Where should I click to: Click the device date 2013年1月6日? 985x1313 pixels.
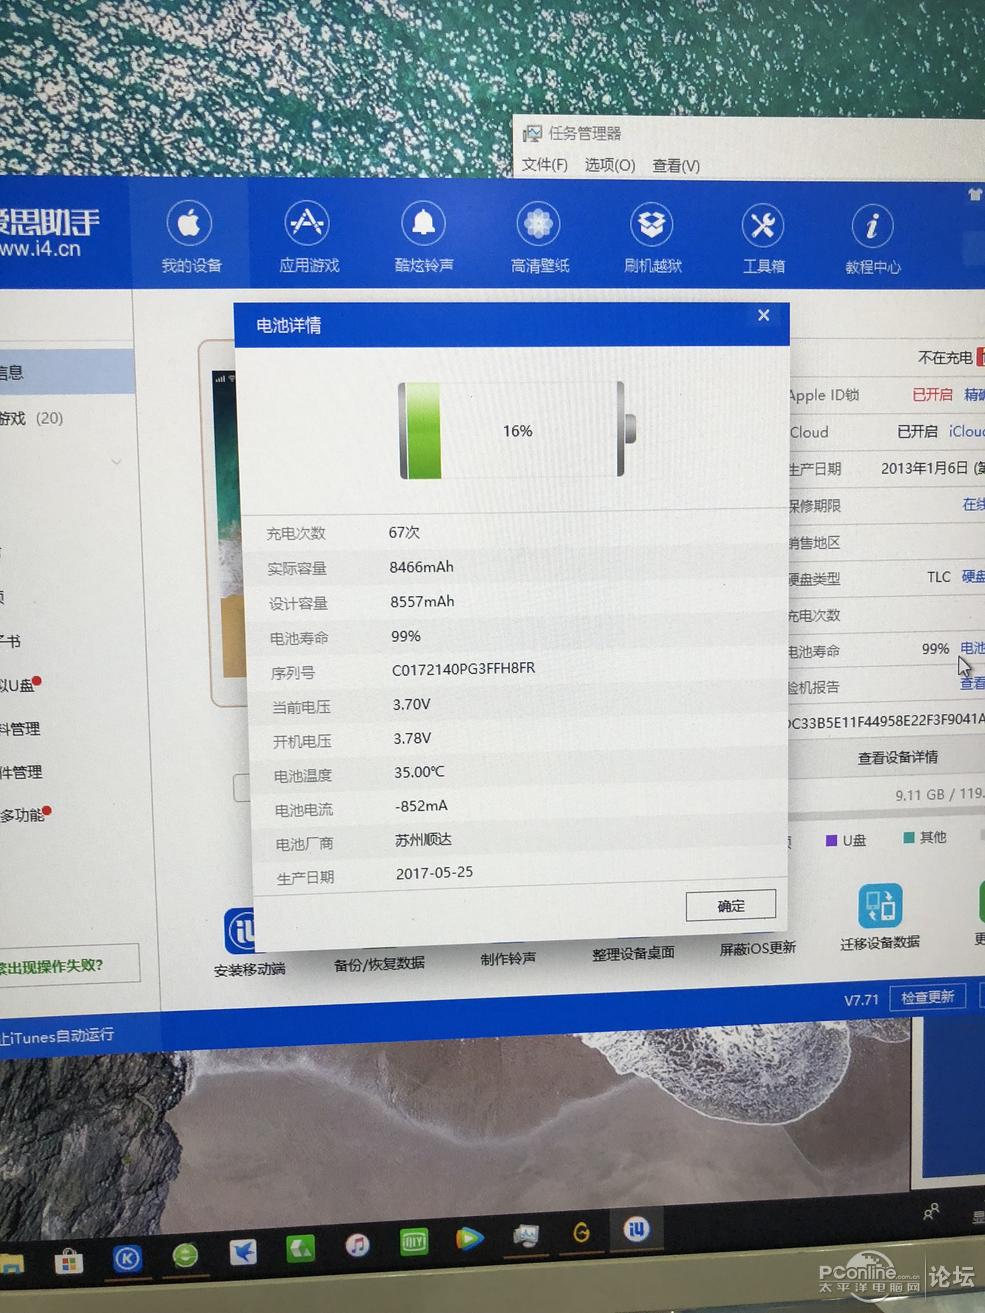pos(924,468)
